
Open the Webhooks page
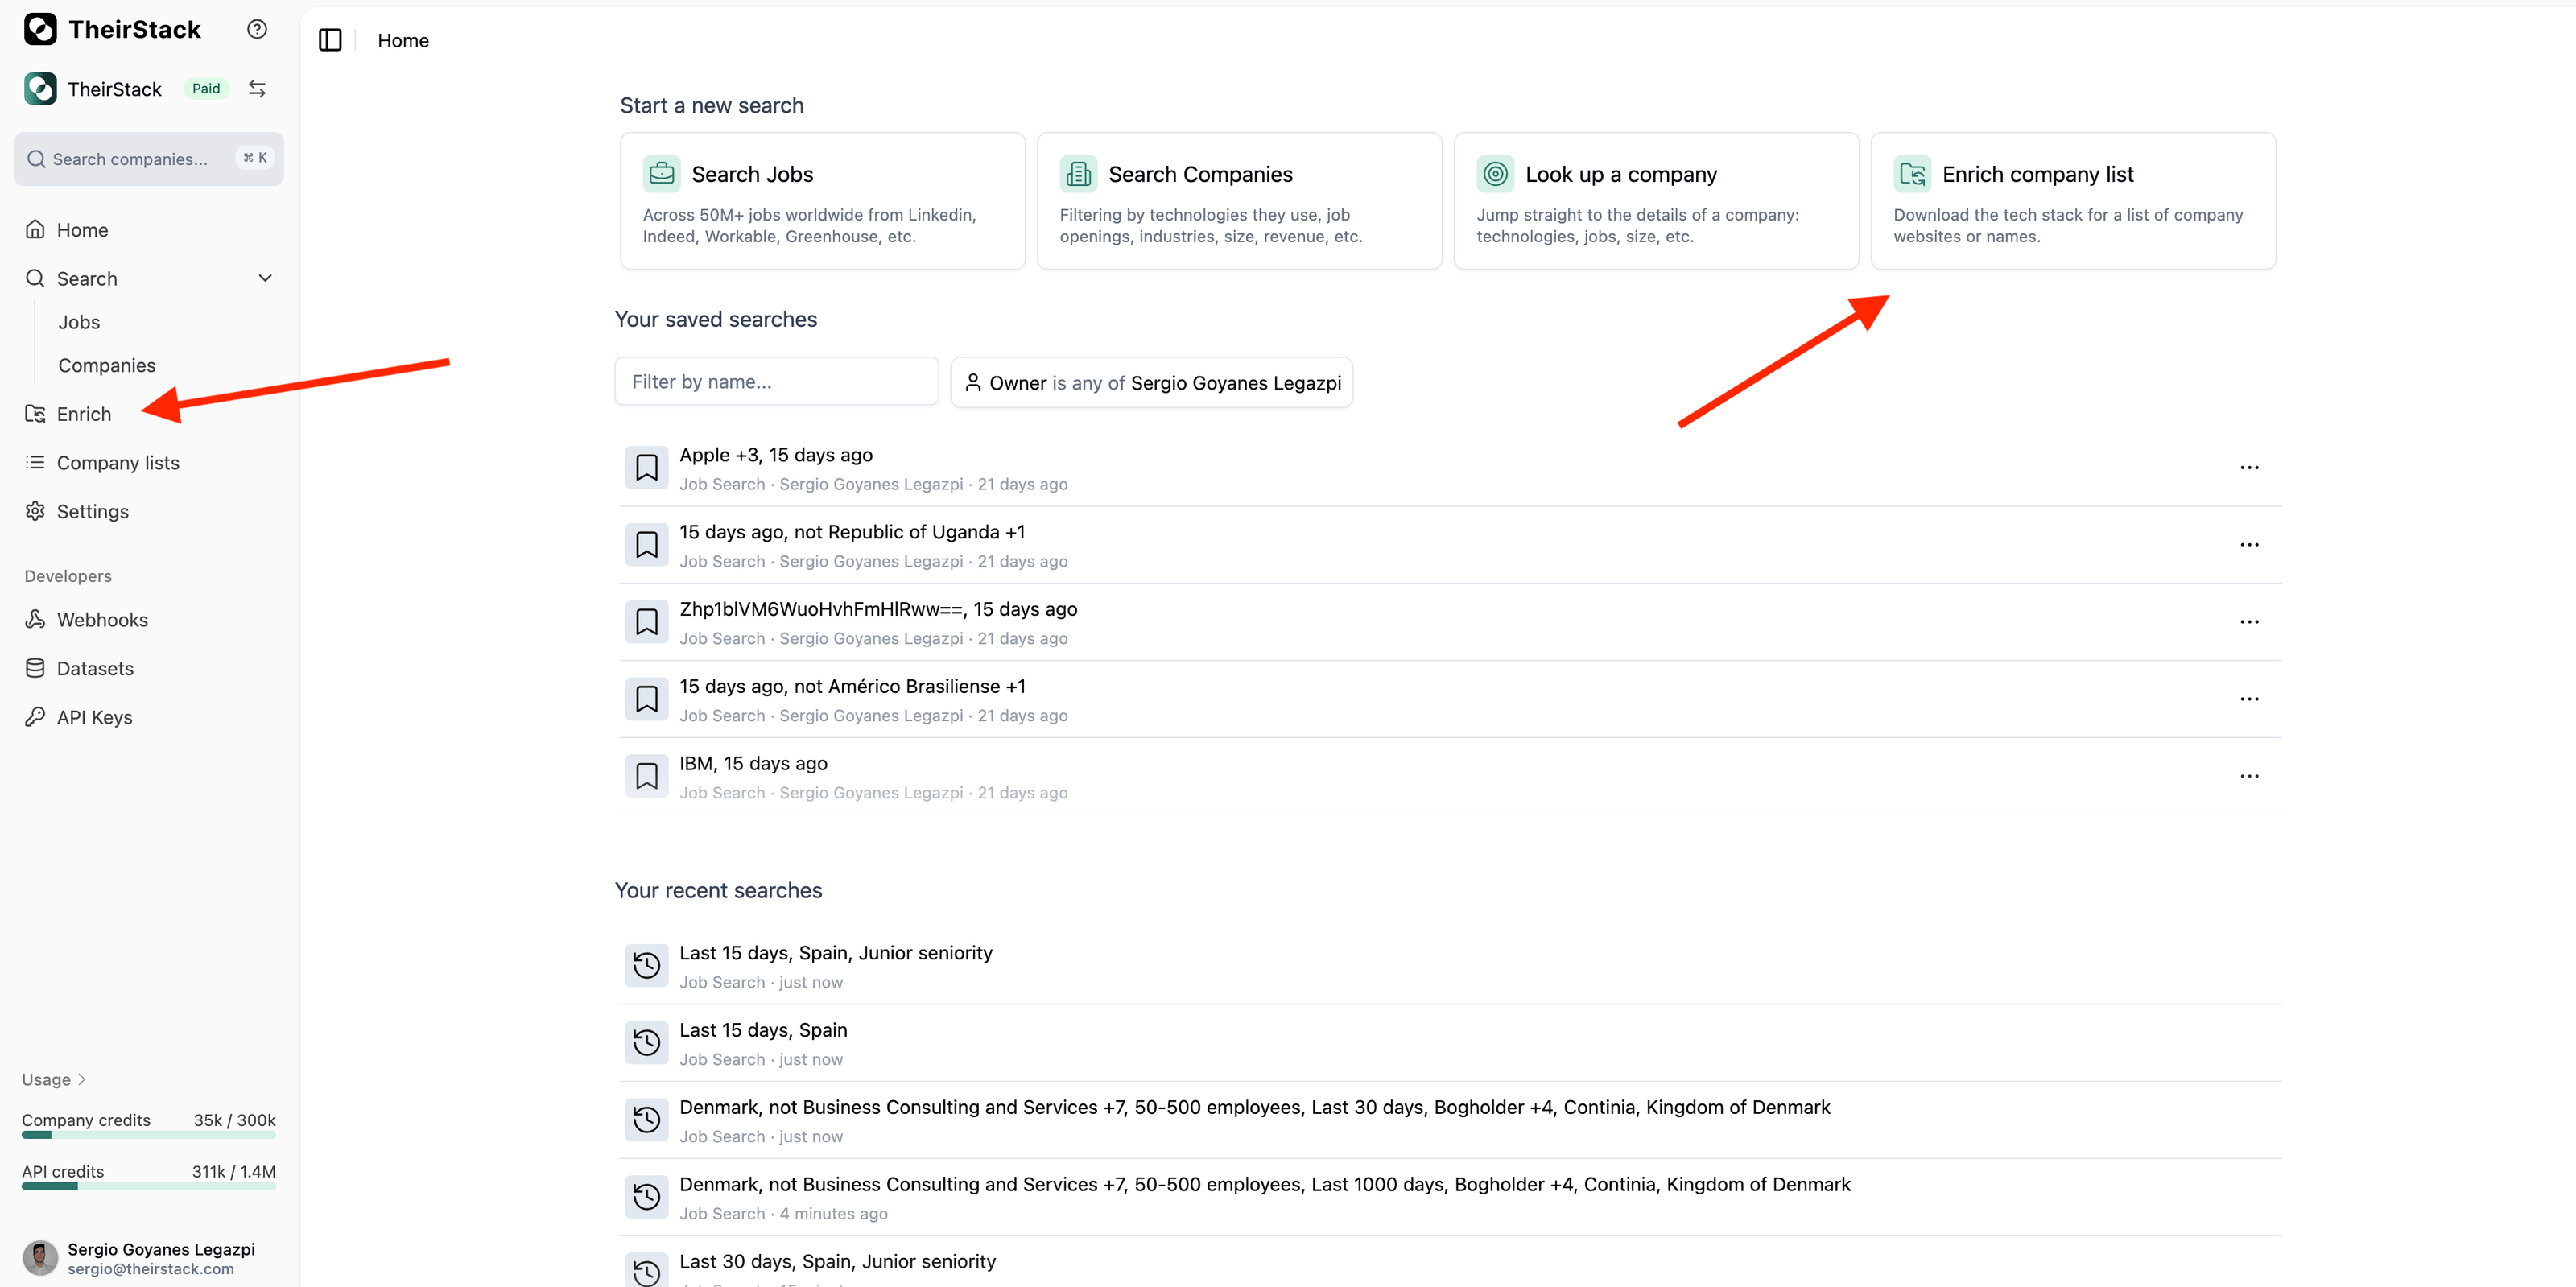[102, 619]
